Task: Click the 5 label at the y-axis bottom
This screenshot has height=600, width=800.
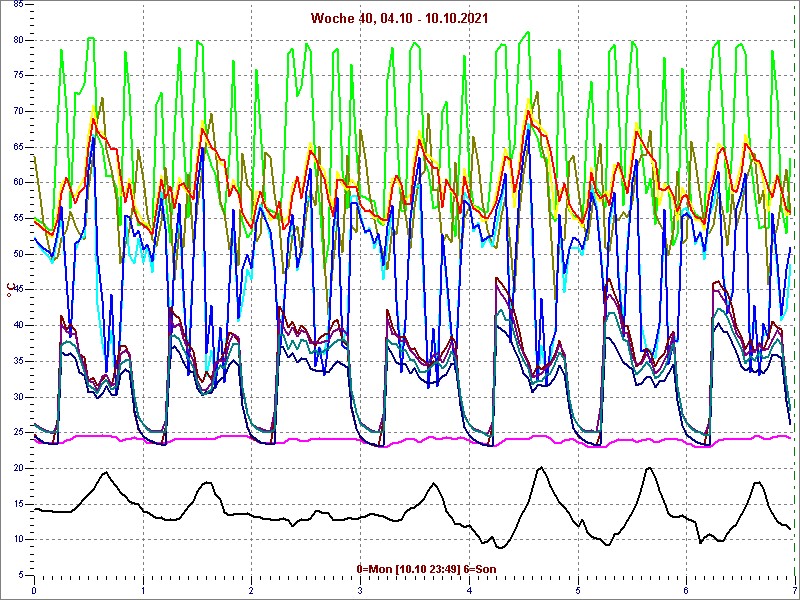Action: [x=21, y=575]
